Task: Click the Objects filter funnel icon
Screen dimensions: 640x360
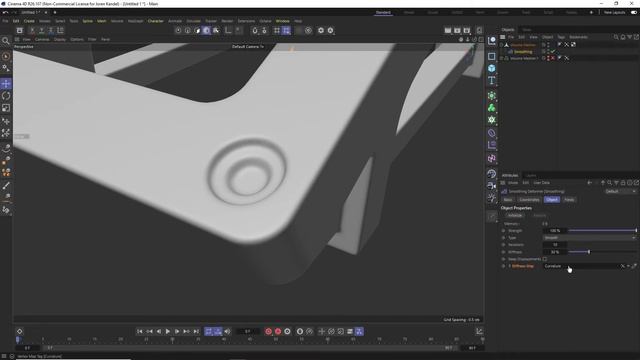Action: 629,37
